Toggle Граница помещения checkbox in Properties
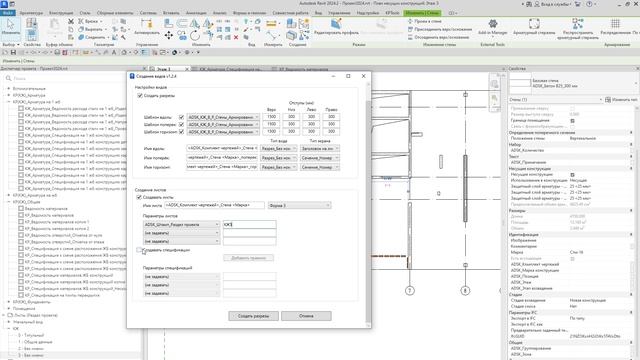Screen dimensions: 640x360 pyautogui.click(x=572, y=121)
